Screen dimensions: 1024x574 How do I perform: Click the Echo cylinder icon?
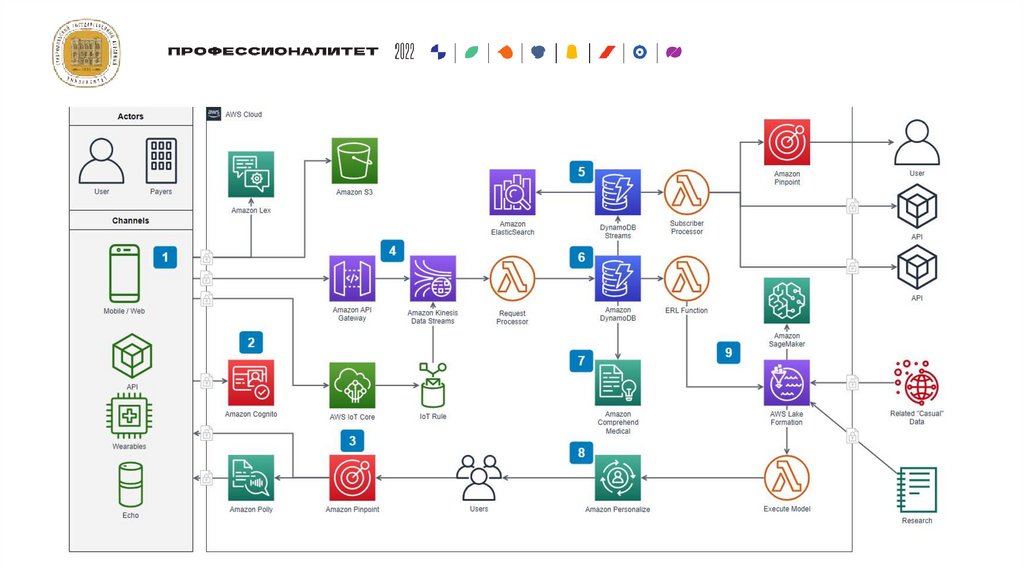coord(131,485)
